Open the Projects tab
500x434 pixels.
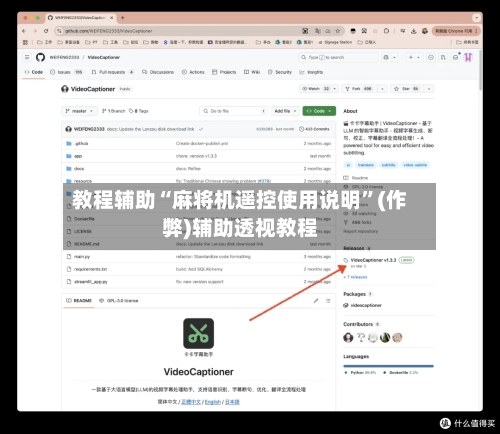click(224, 72)
